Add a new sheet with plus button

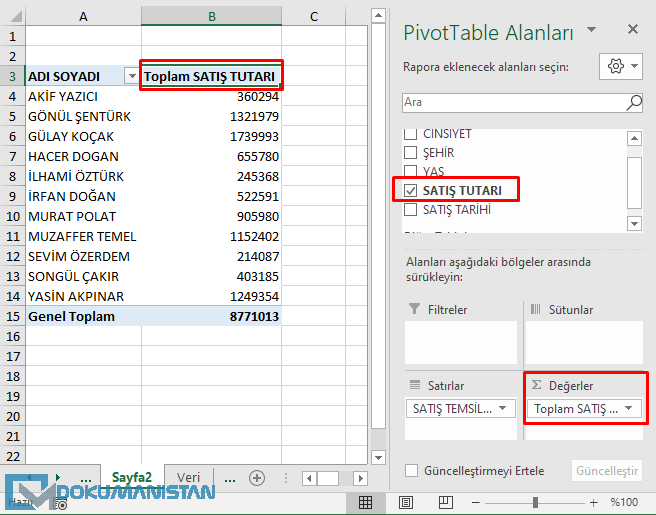coord(257,478)
